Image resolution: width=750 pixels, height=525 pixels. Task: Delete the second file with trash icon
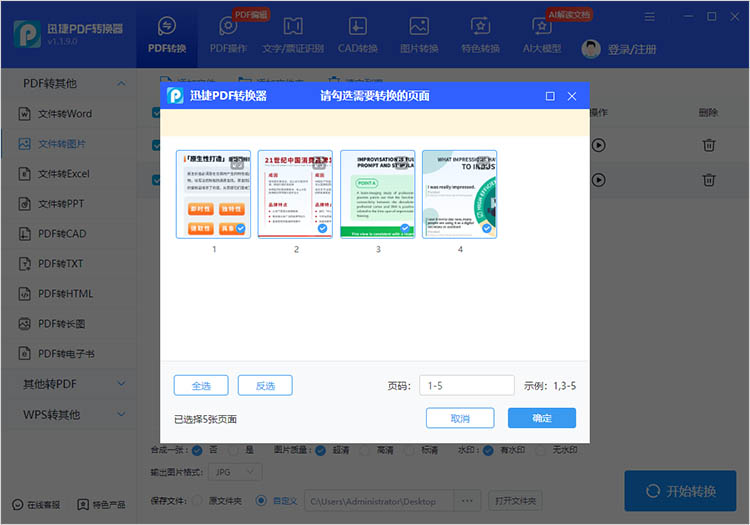coord(709,180)
